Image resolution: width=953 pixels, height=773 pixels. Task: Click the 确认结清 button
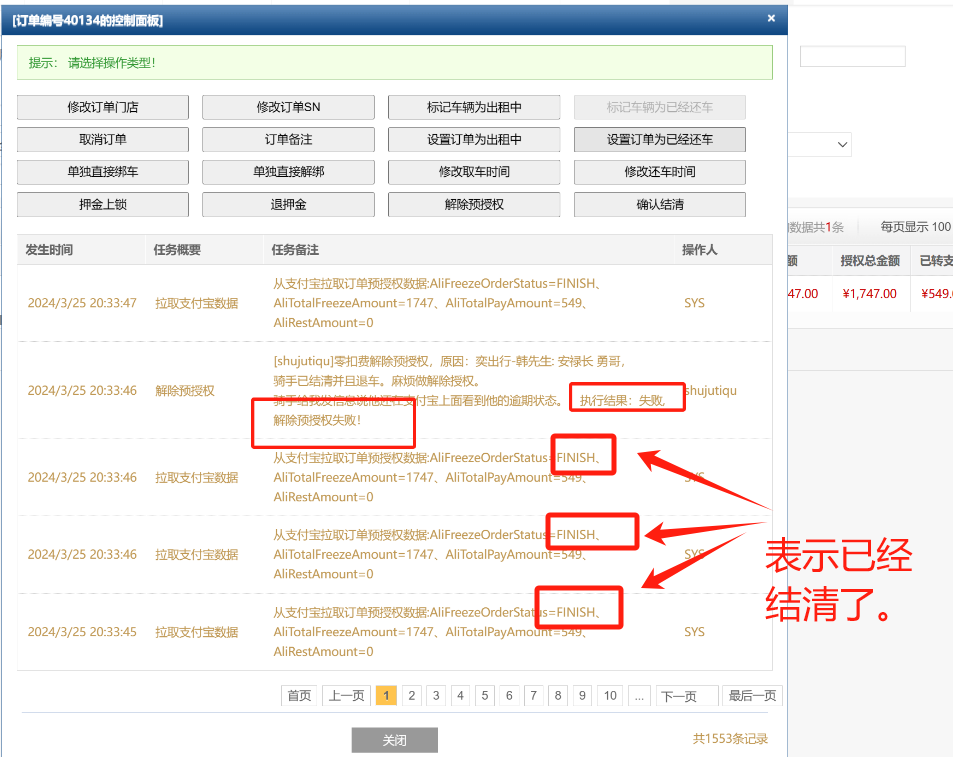659,204
